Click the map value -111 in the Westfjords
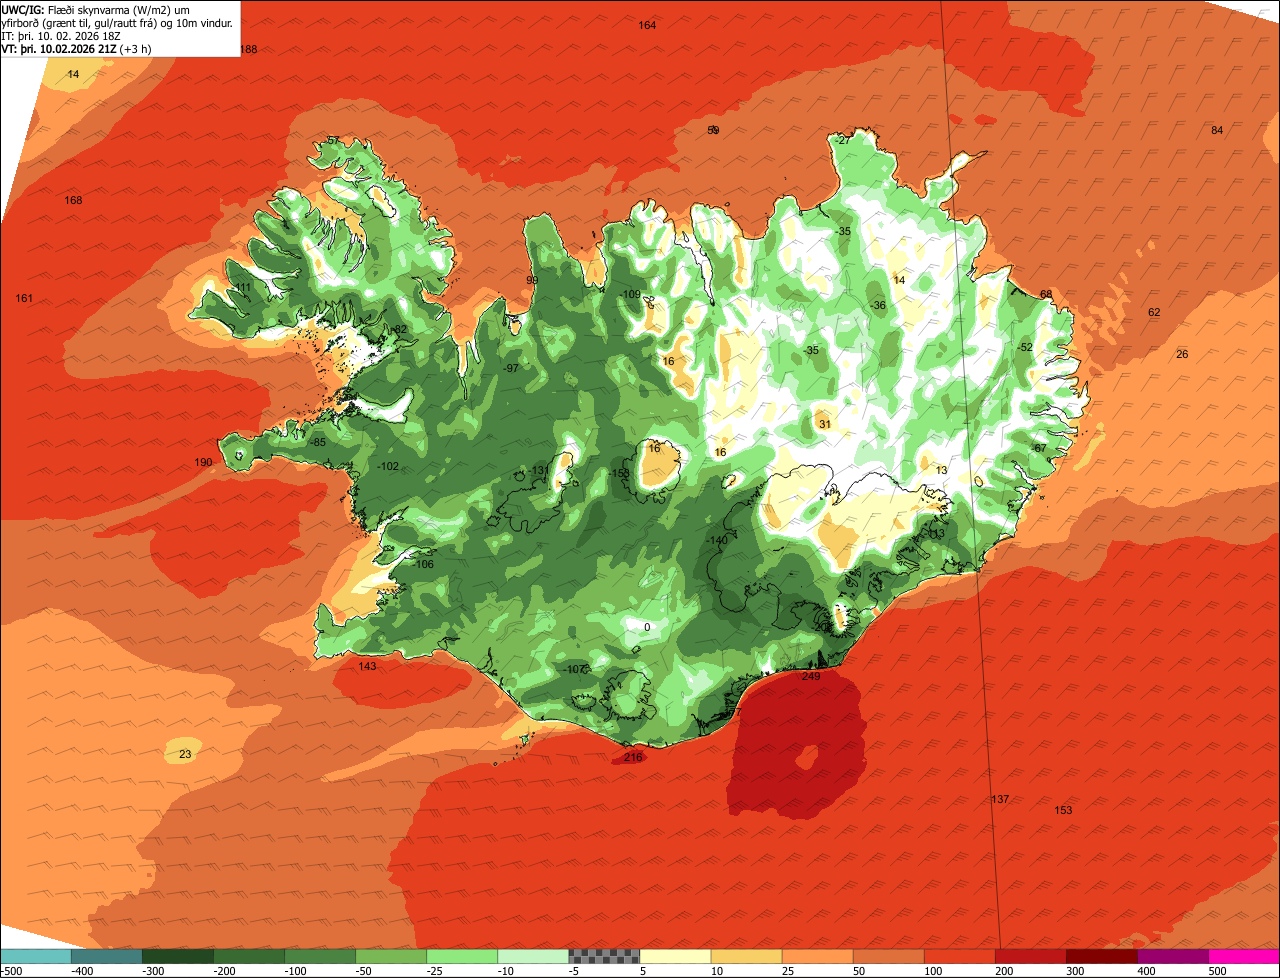This screenshot has height=978, width=1280. pyautogui.click(x=241, y=287)
